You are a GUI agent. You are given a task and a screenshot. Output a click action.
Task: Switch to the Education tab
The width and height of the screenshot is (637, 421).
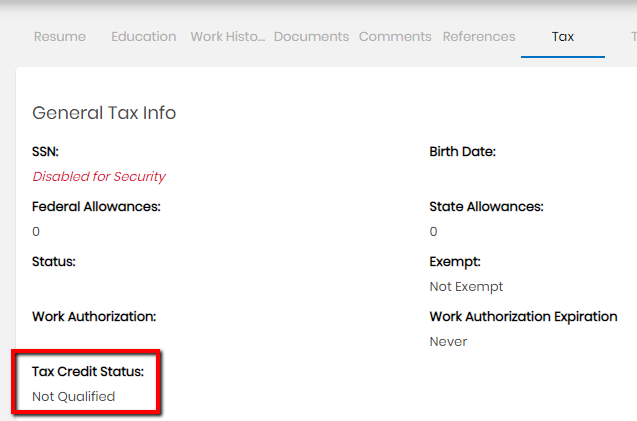(144, 37)
